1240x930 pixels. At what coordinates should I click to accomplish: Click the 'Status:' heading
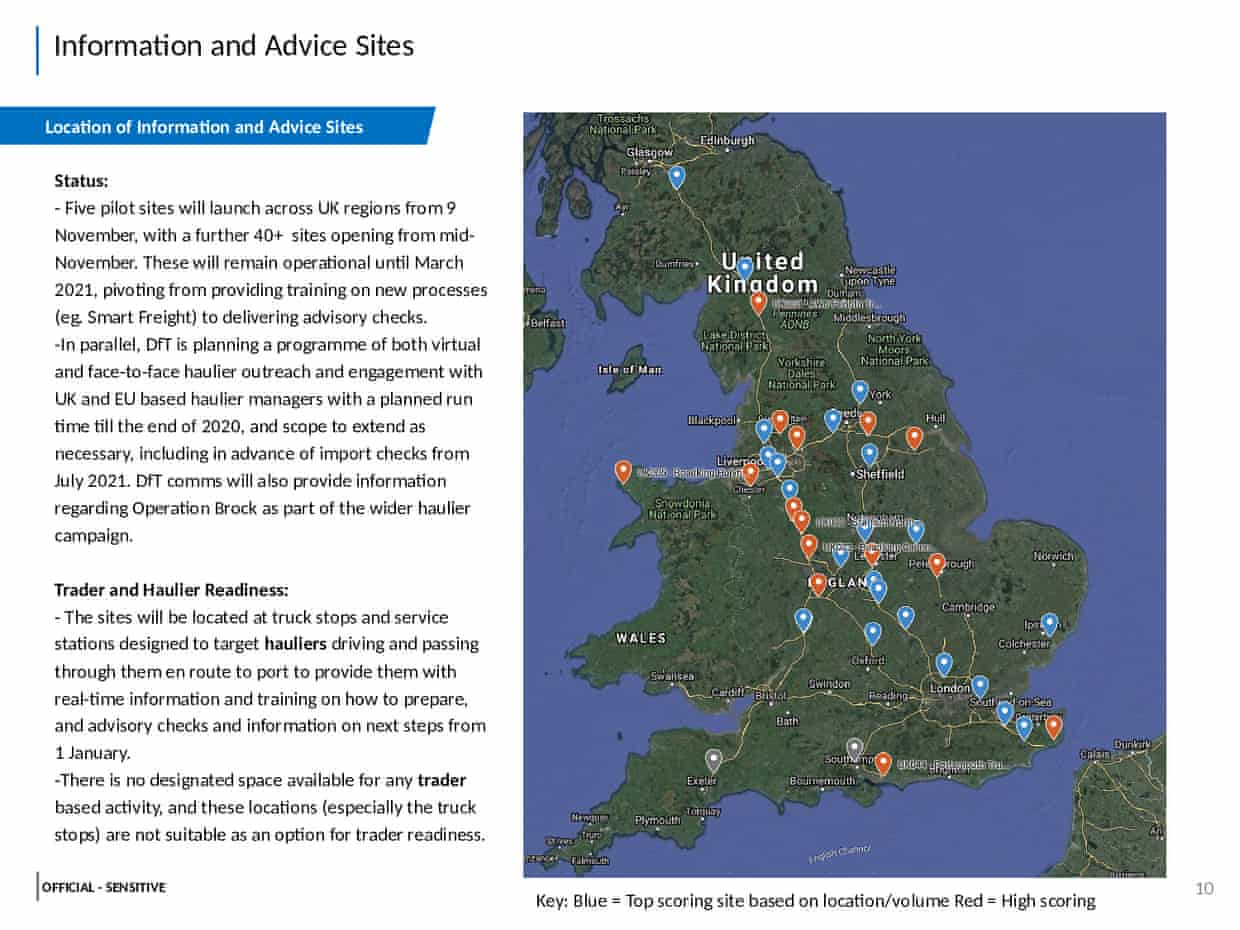click(x=81, y=181)
